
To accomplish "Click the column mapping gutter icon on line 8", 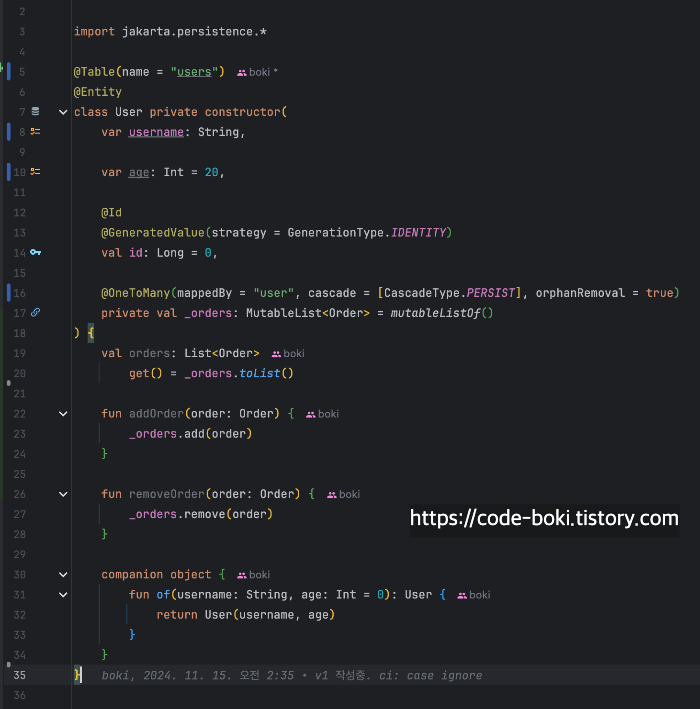I will coord(35,132).
